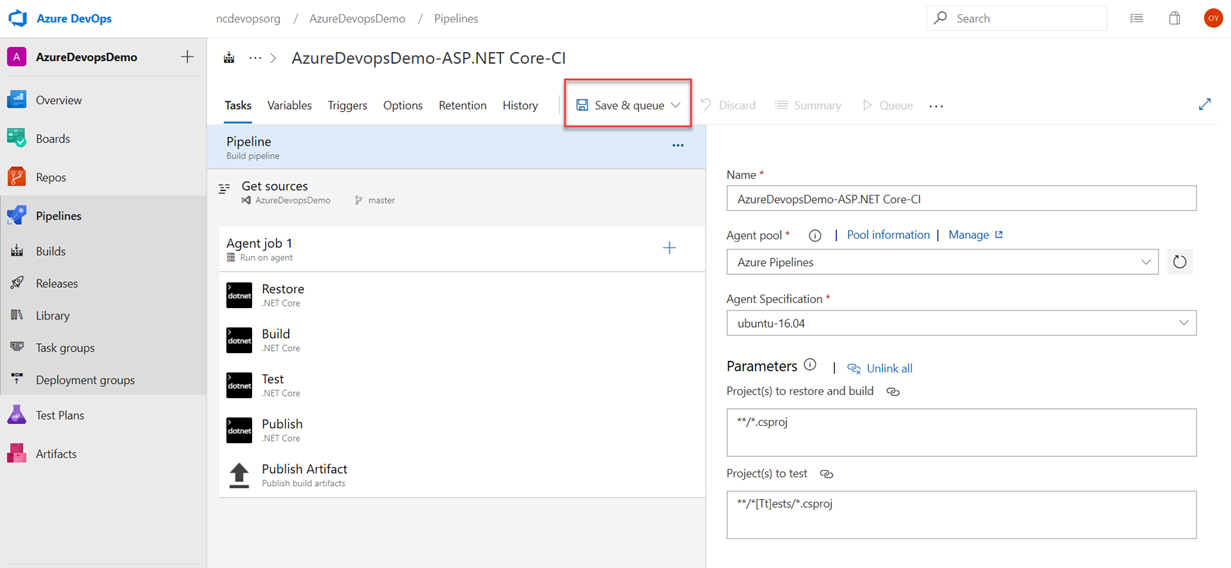Open Builds under Pipelines
The height and width of the screenshot is (568, 1231).
[x=50, y=251]
